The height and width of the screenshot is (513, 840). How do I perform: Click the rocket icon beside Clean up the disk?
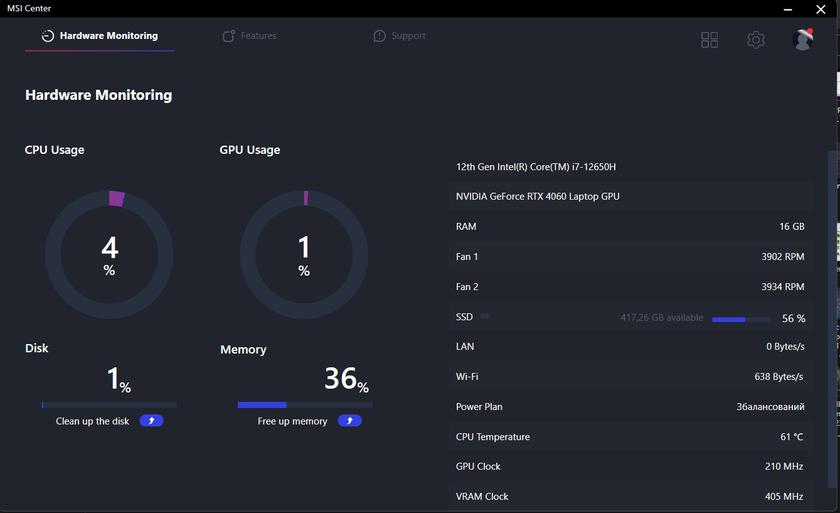pos(151,421)
